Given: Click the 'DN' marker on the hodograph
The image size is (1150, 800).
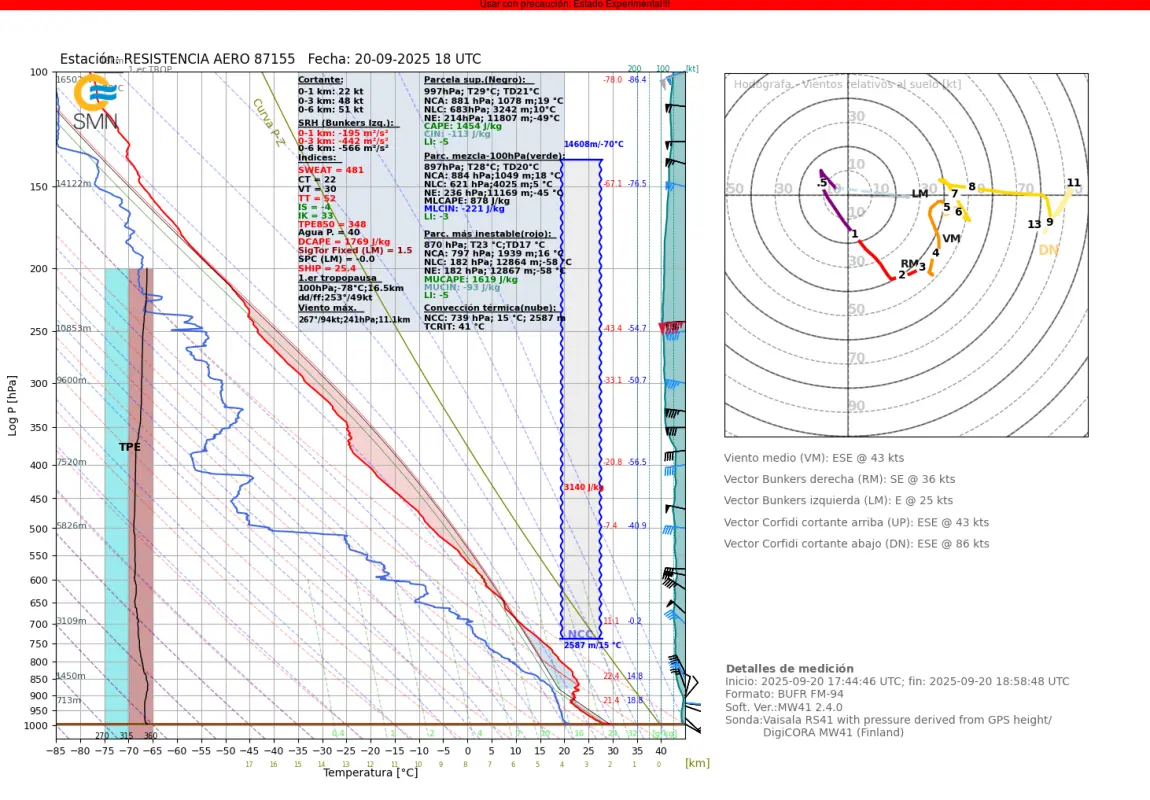Looking at the screenshot, I should (x=1049, y=251).
